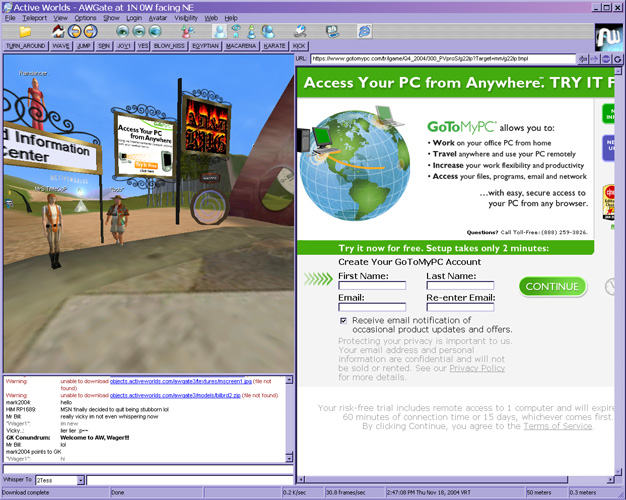The height and width of the screenshot is (500, 626).
Task: Click the teleport Forward arrow icon
Action: tap(91, 31)
